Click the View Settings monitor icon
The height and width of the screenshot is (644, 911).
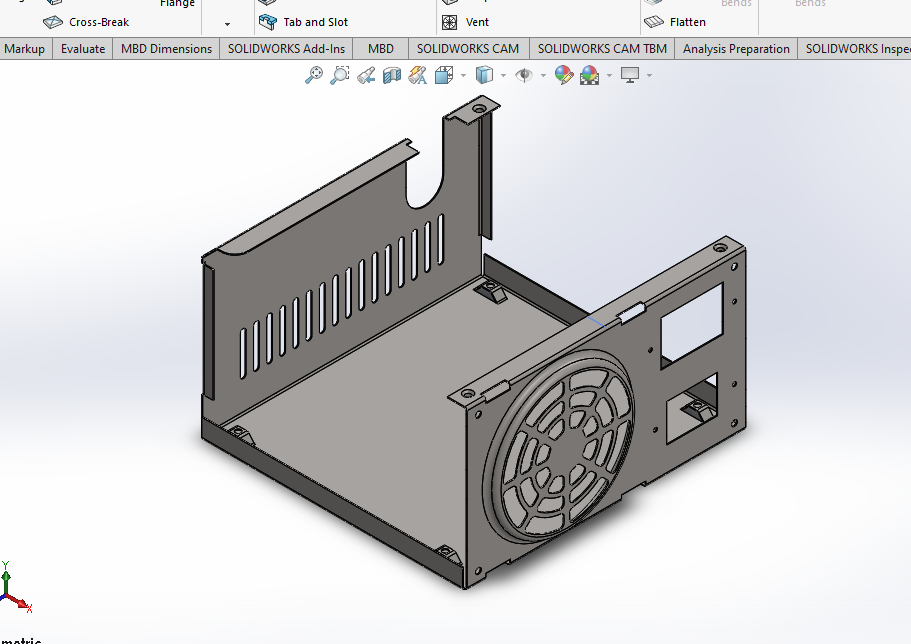[630, 75]
